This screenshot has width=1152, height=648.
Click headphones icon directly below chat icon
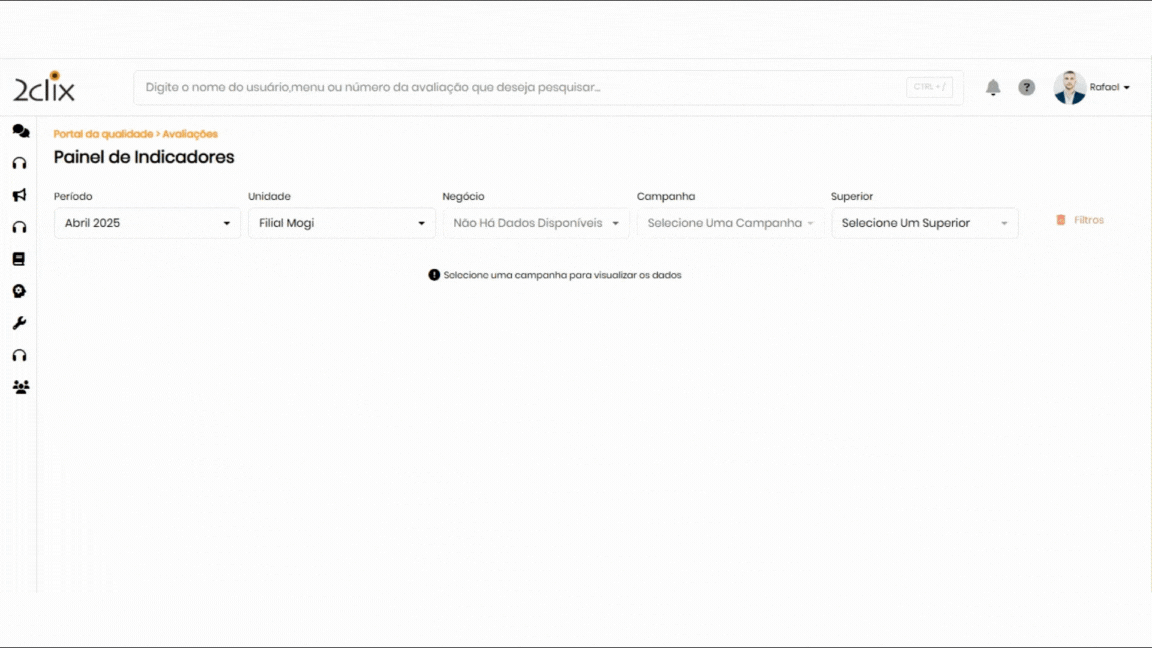19,163
